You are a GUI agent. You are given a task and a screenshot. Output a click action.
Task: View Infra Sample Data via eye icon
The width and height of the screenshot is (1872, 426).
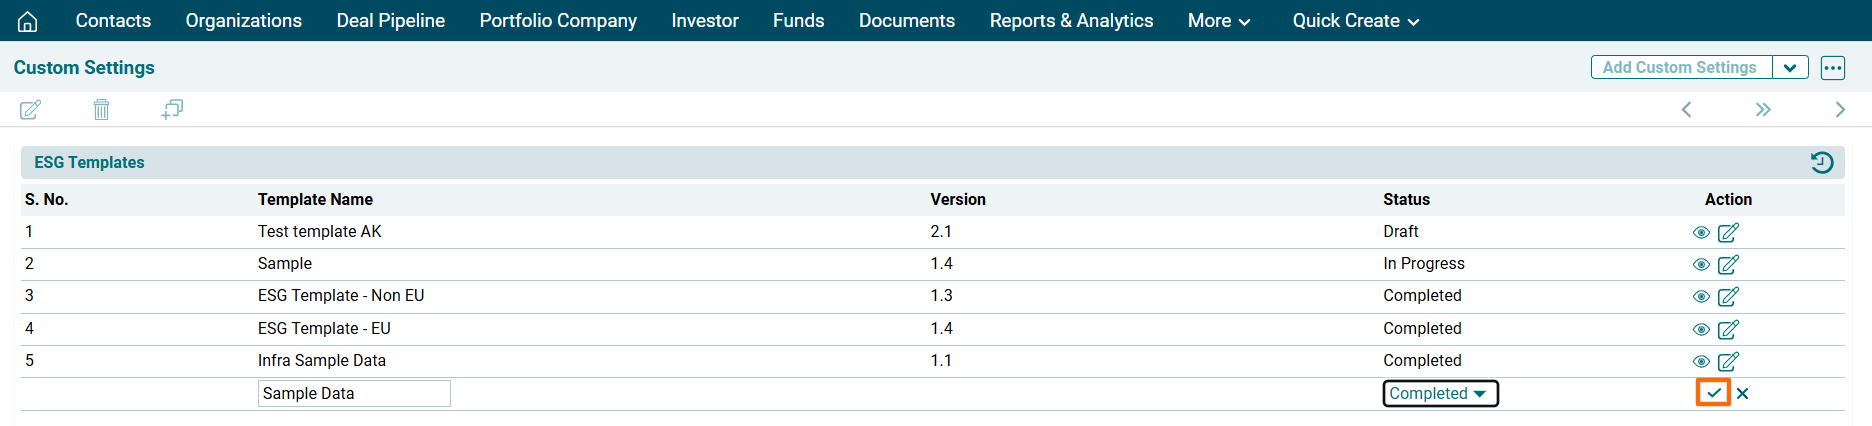(1700, 361)
